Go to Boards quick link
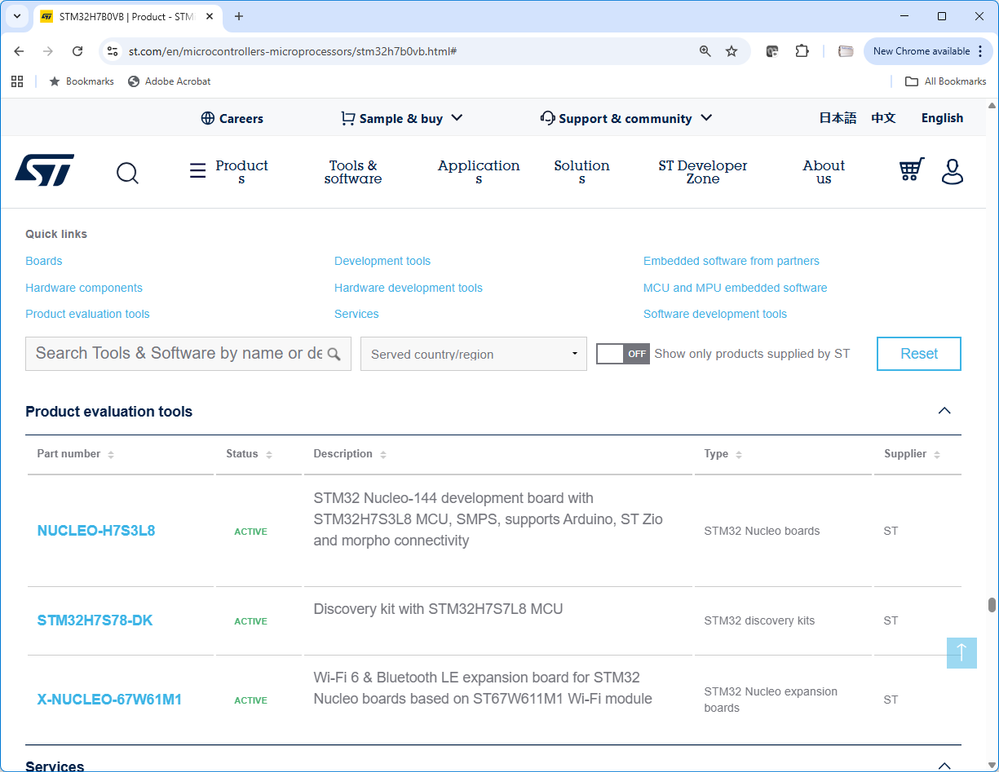Viewport: 999px width, 772px height. 44,261
